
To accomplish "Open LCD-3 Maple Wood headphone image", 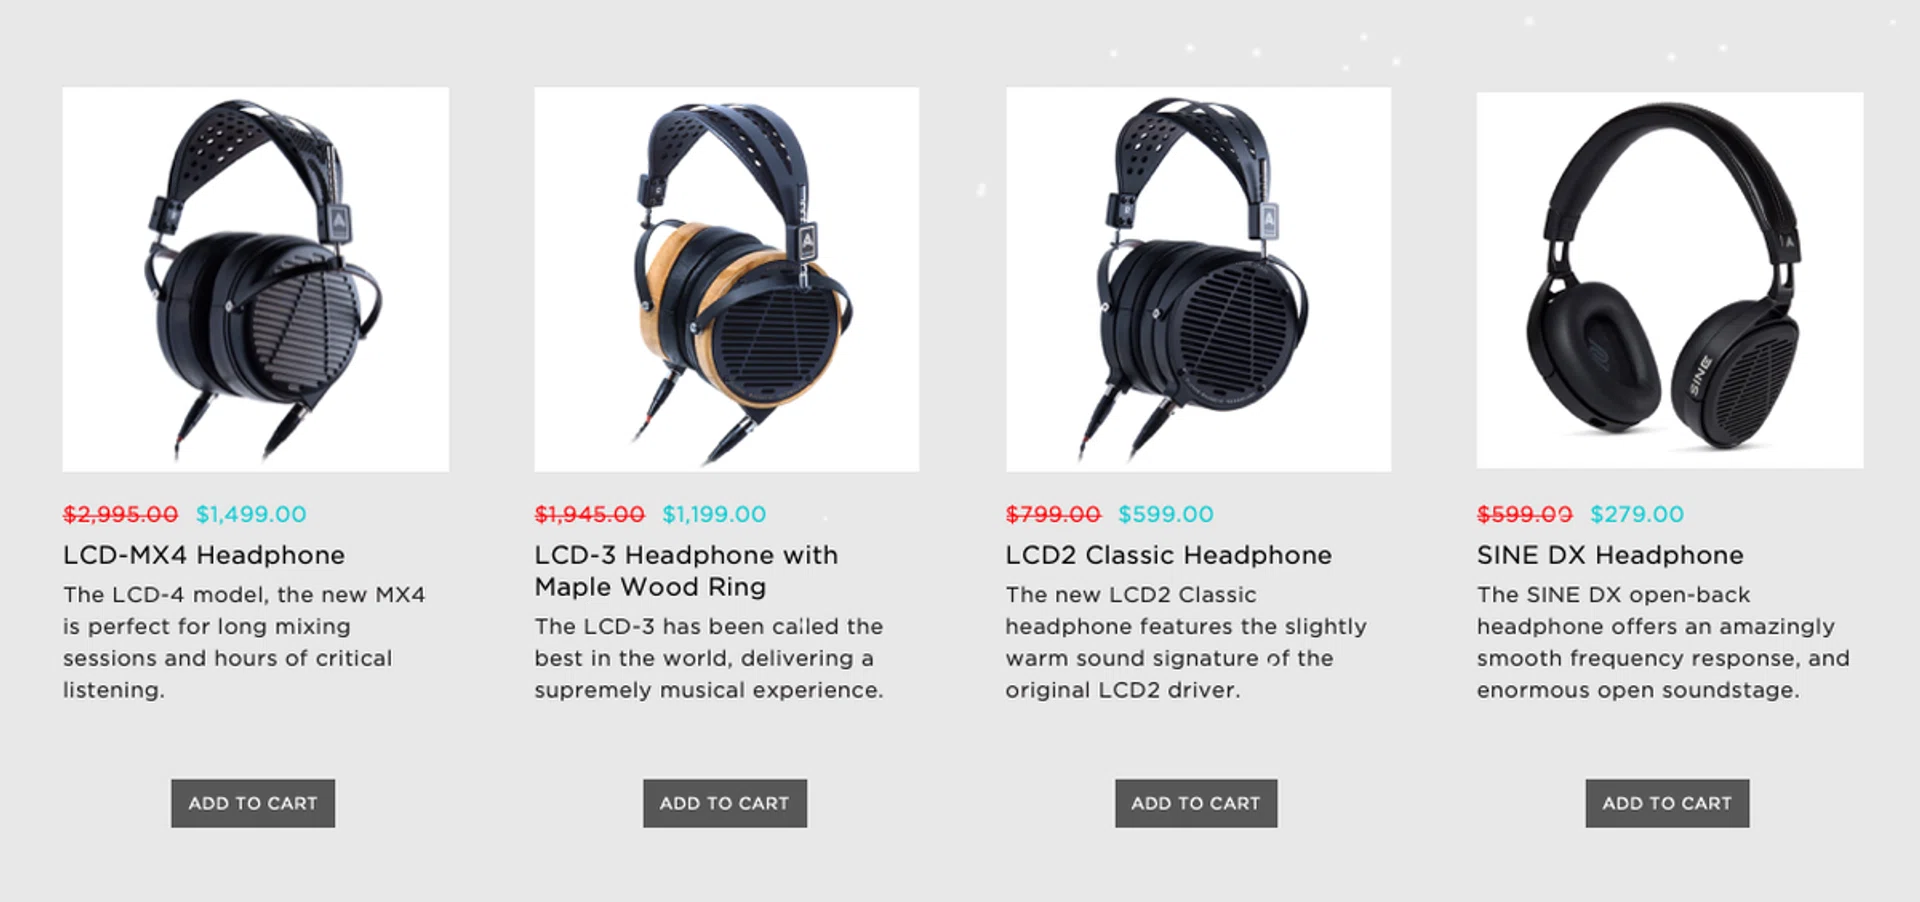I will point(726,279).
